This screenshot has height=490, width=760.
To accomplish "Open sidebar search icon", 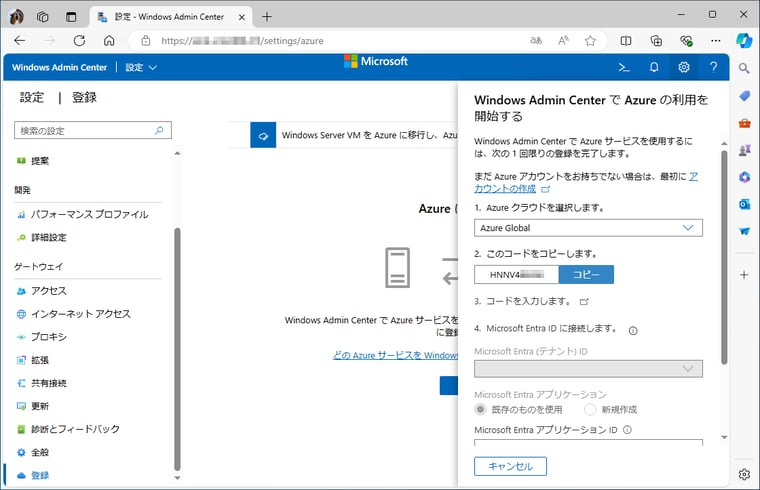I will click(x=744, y=68).
